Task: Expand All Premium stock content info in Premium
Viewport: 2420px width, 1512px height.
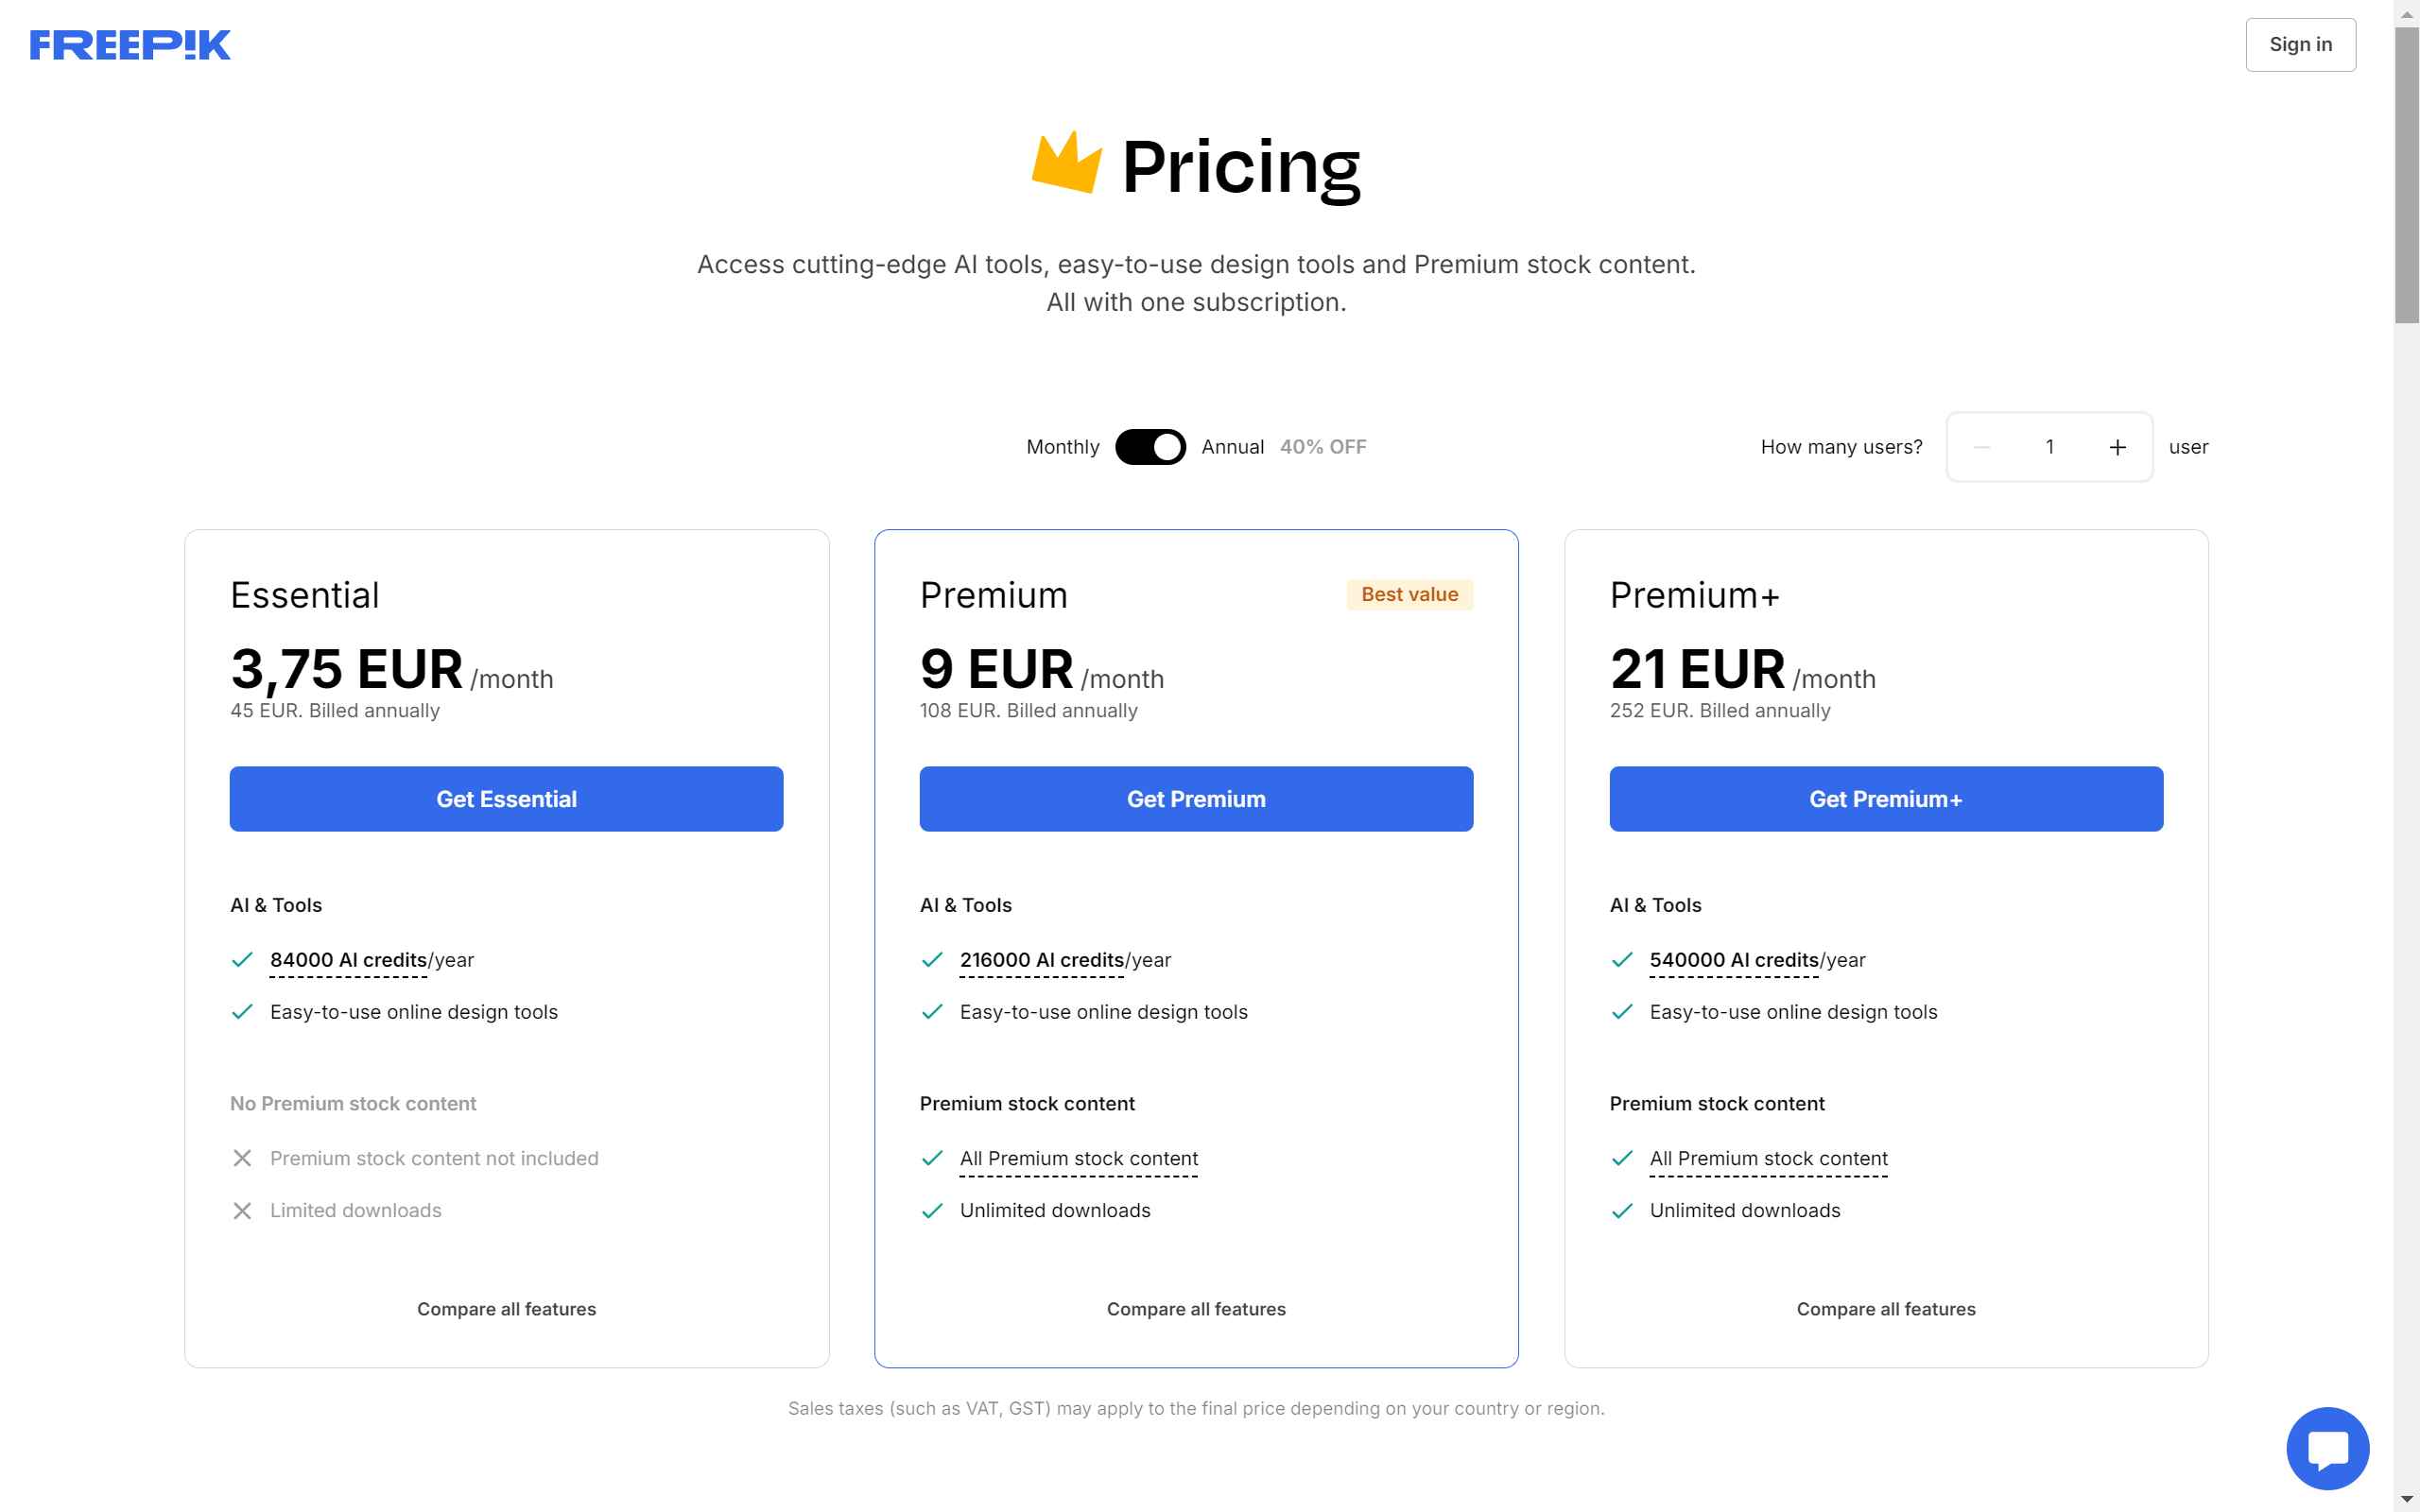Action: click(x=1078, y=1158)
